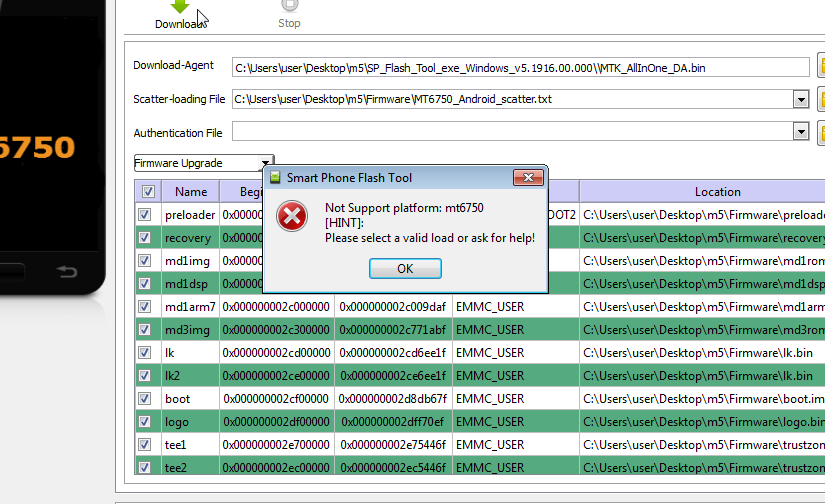The width and height of the screenshot is (825, 504).
Task: Select the logo partition location cell
Action: point(702,422)
